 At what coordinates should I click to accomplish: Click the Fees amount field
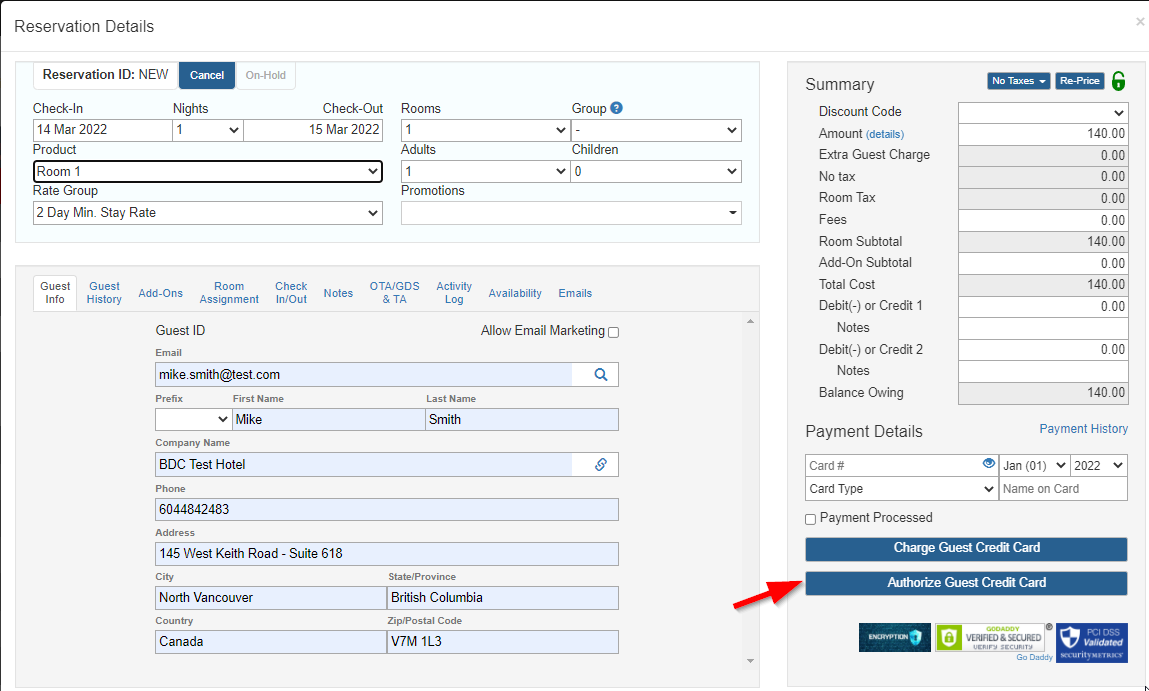[1043, 221]
